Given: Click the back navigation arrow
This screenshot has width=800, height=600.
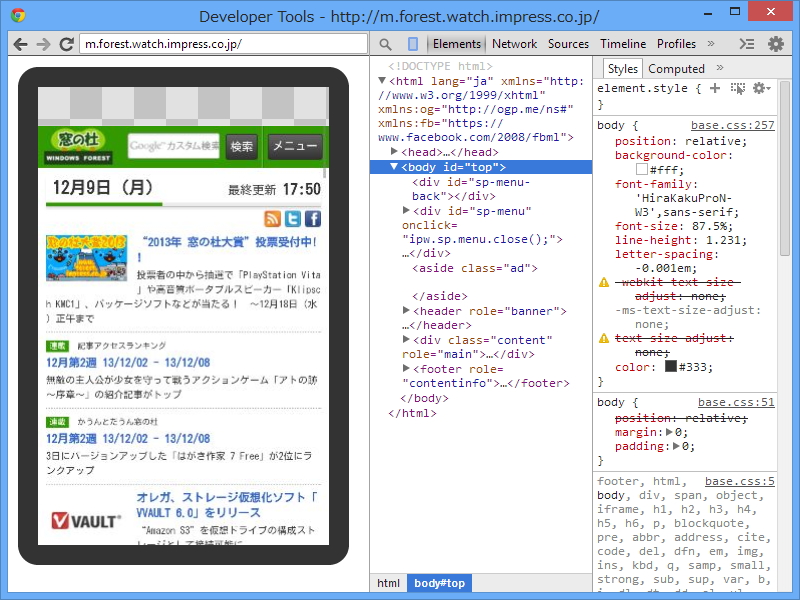Looking at the screenshot, I should tap(21, 44).
